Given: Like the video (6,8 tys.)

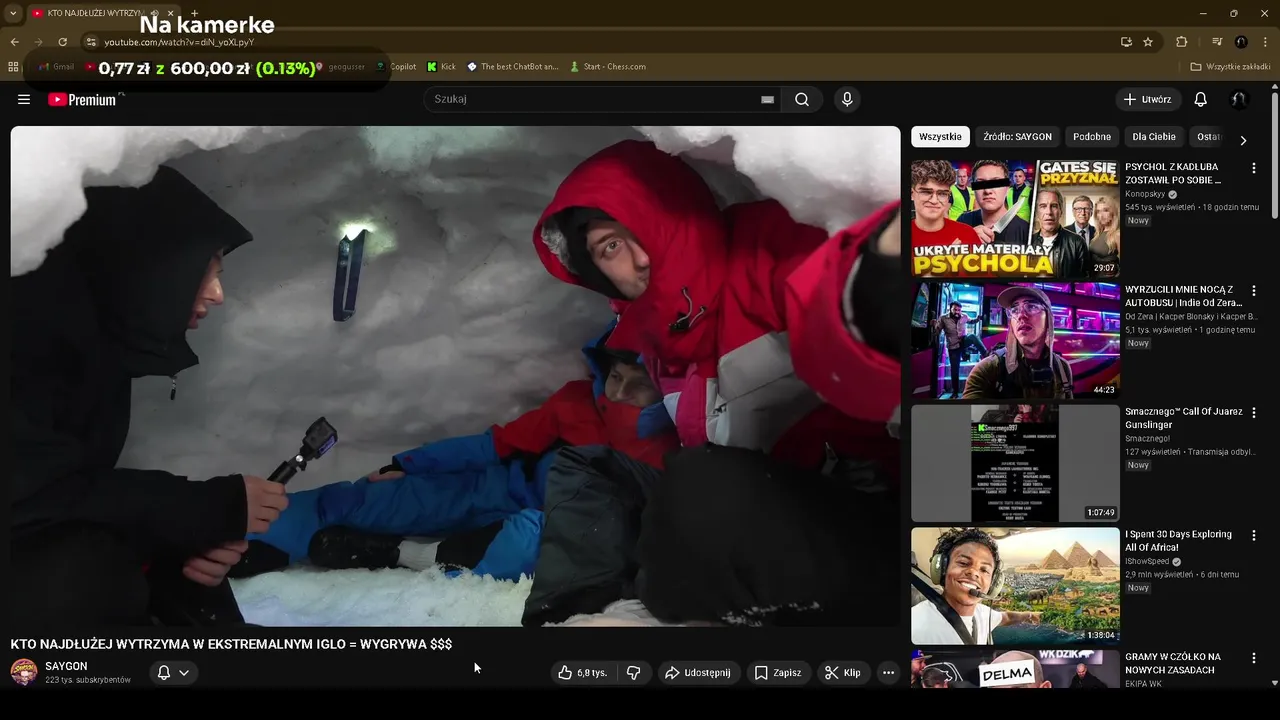Looking at the screenshot, I should tap(583, 673).
